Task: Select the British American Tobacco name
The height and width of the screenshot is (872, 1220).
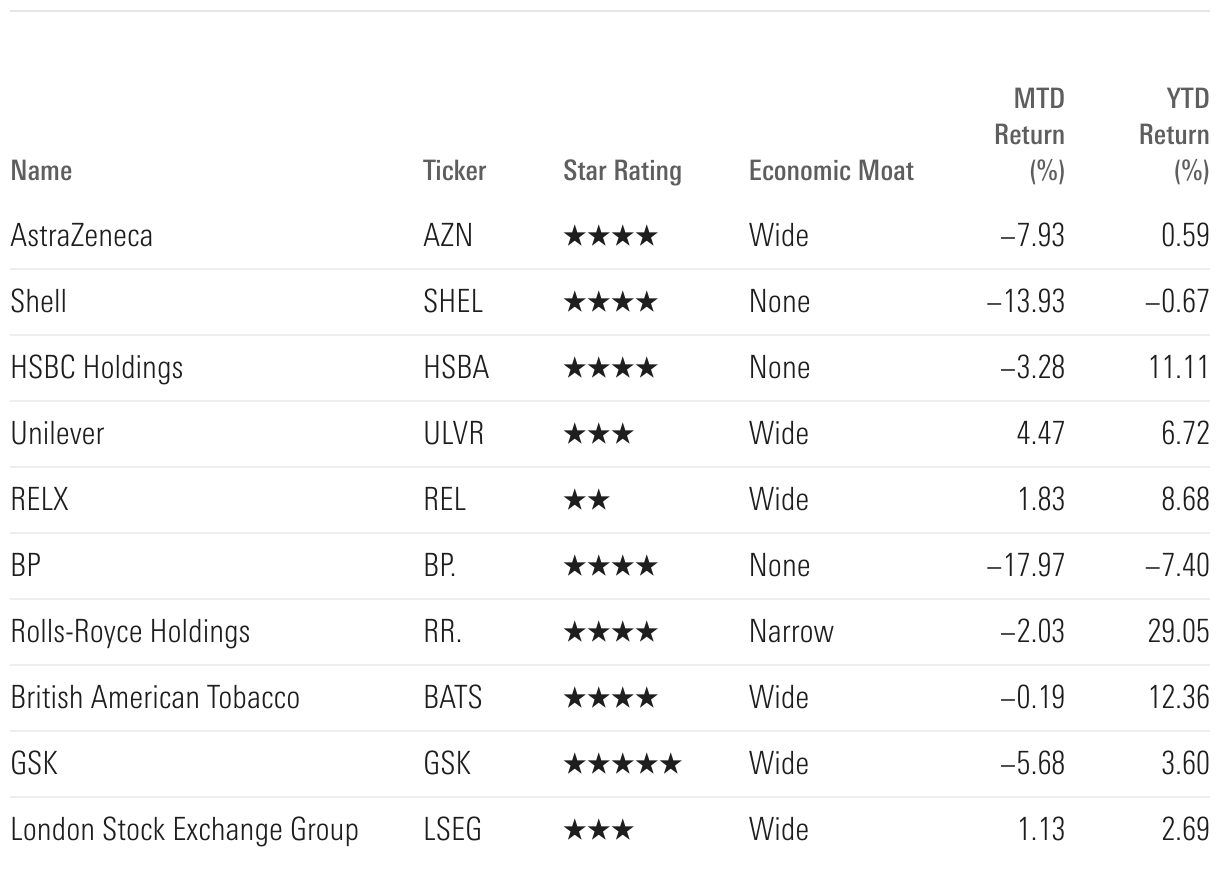Action: (155, 698)
